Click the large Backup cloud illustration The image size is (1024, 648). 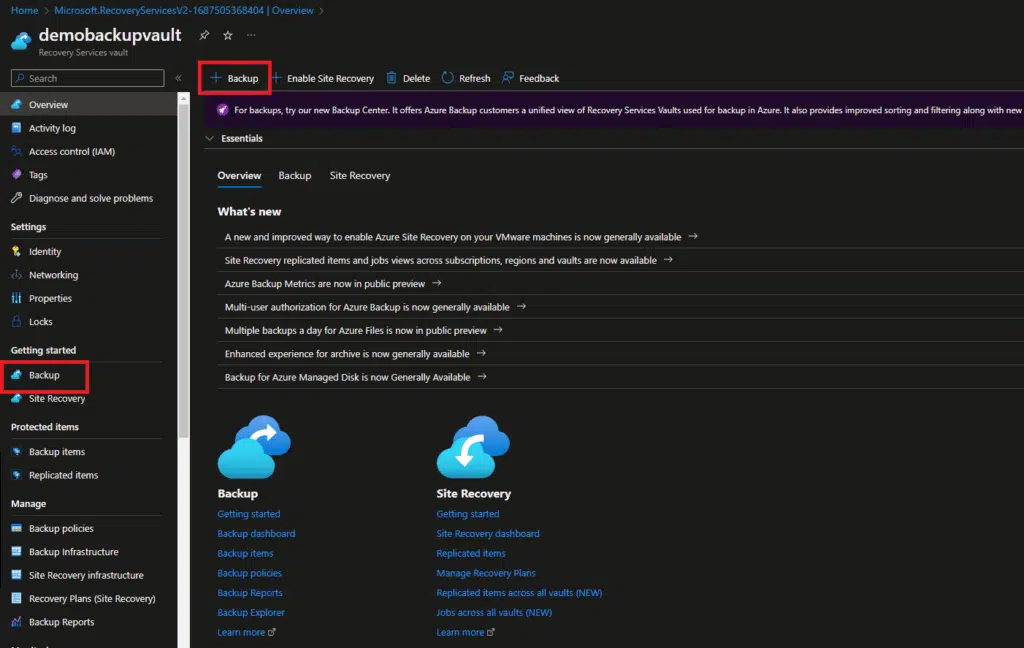click(x=254, y=447)
